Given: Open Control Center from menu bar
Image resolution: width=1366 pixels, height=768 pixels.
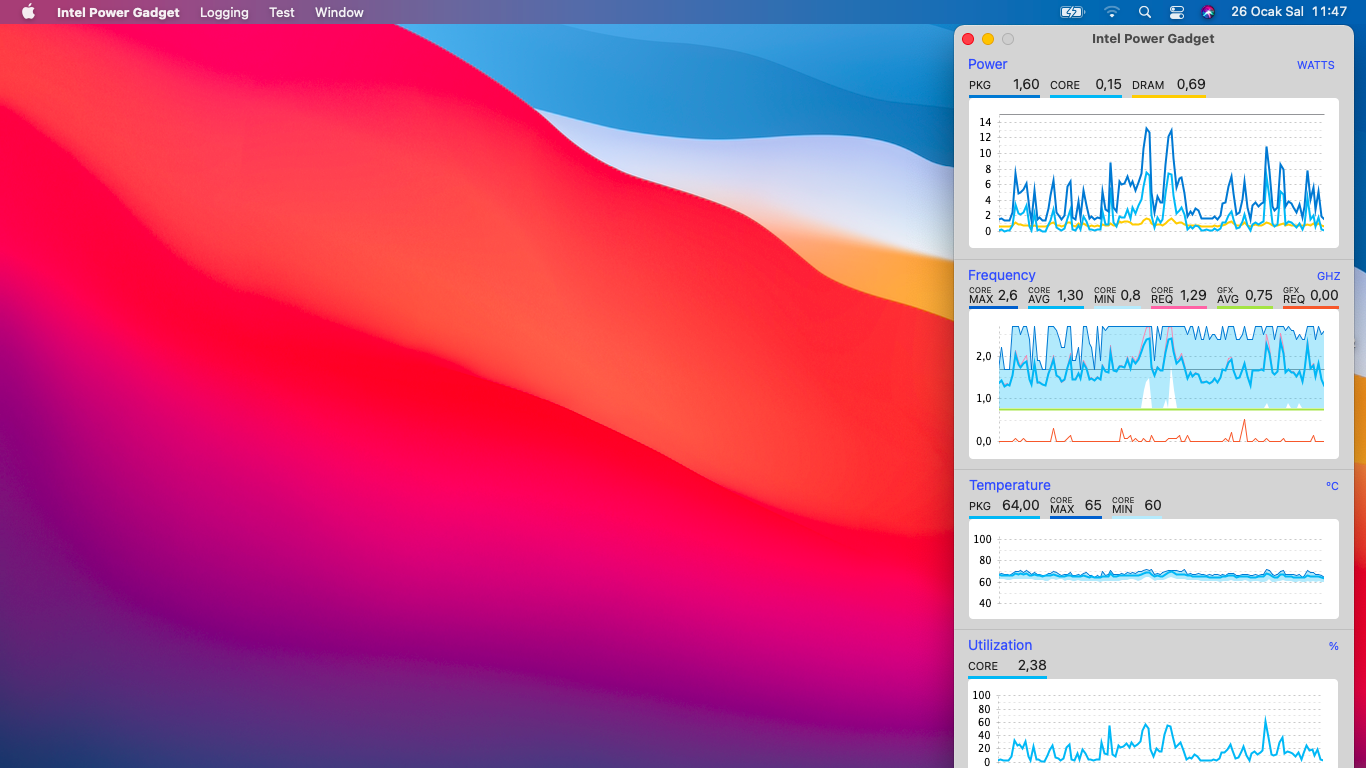Looking at the screenshot, I should [x=1176, y=12].
